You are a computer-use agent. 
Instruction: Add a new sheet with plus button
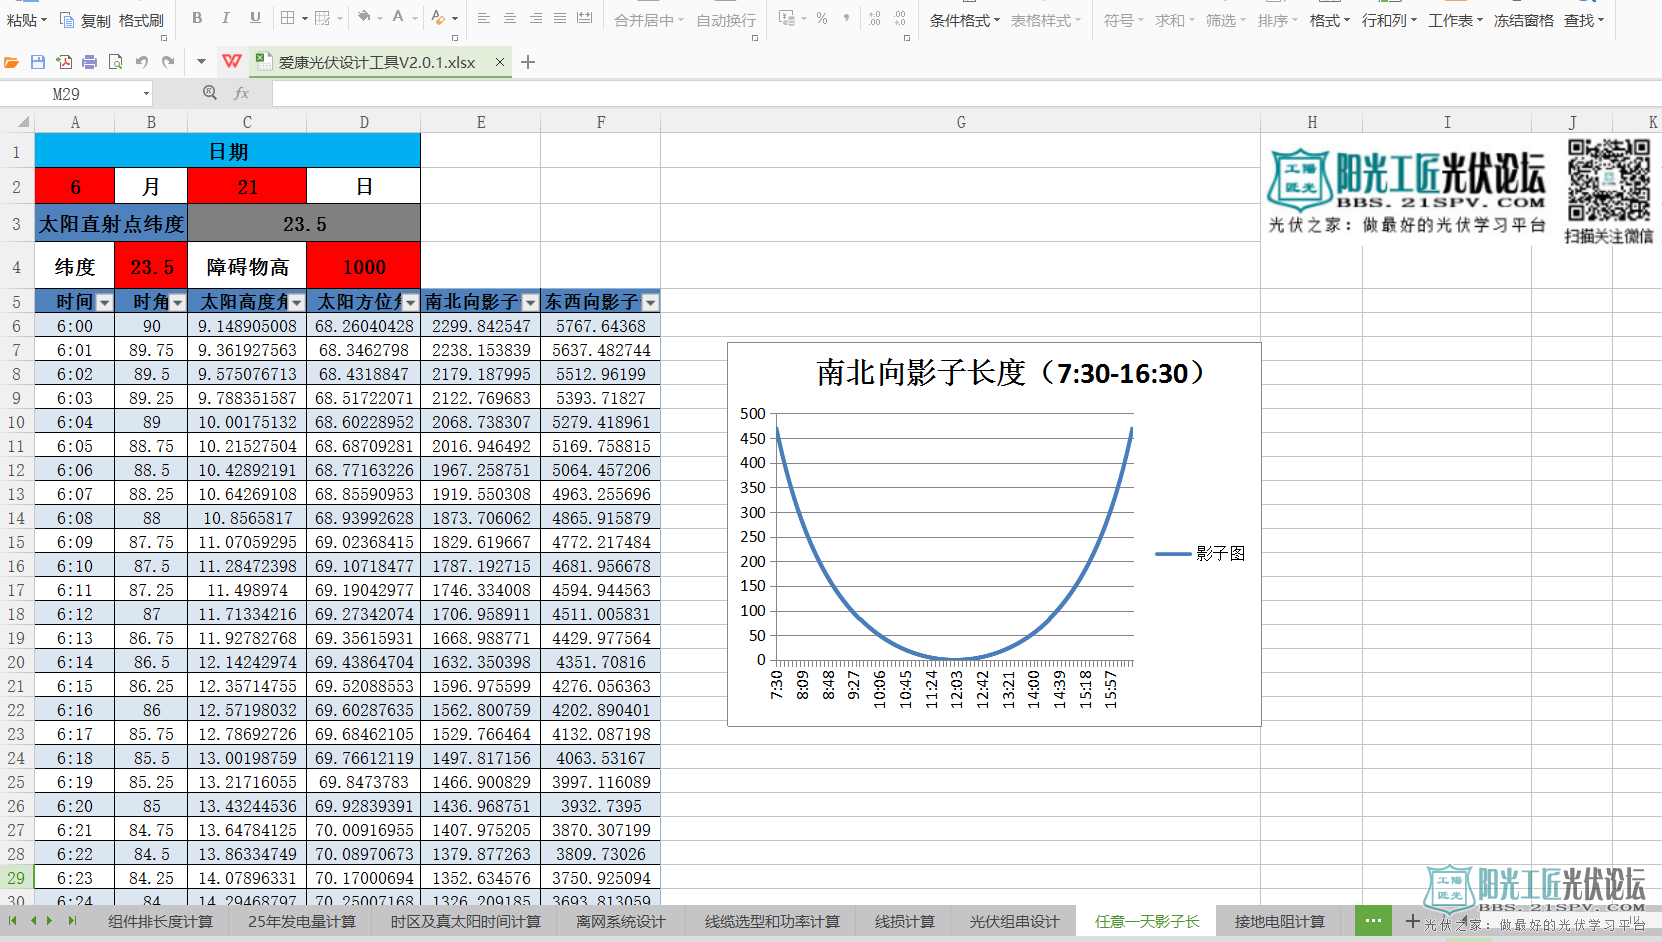click(x=1412, y=921)
